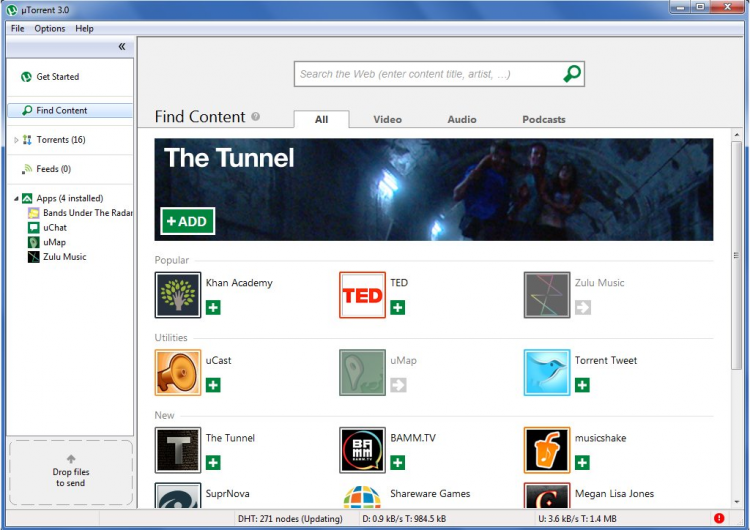Add Torrent Tweet with plus icon
The width and height of the screenshot is (750, 530).
point(582,385)
